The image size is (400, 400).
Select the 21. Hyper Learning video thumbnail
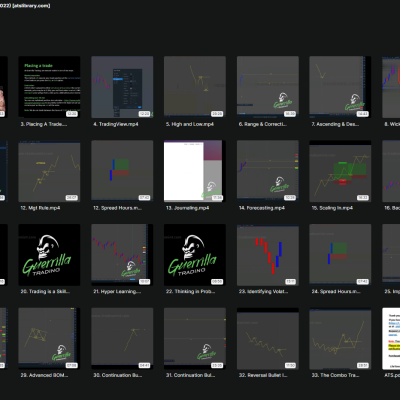click(x=122, y=255)
